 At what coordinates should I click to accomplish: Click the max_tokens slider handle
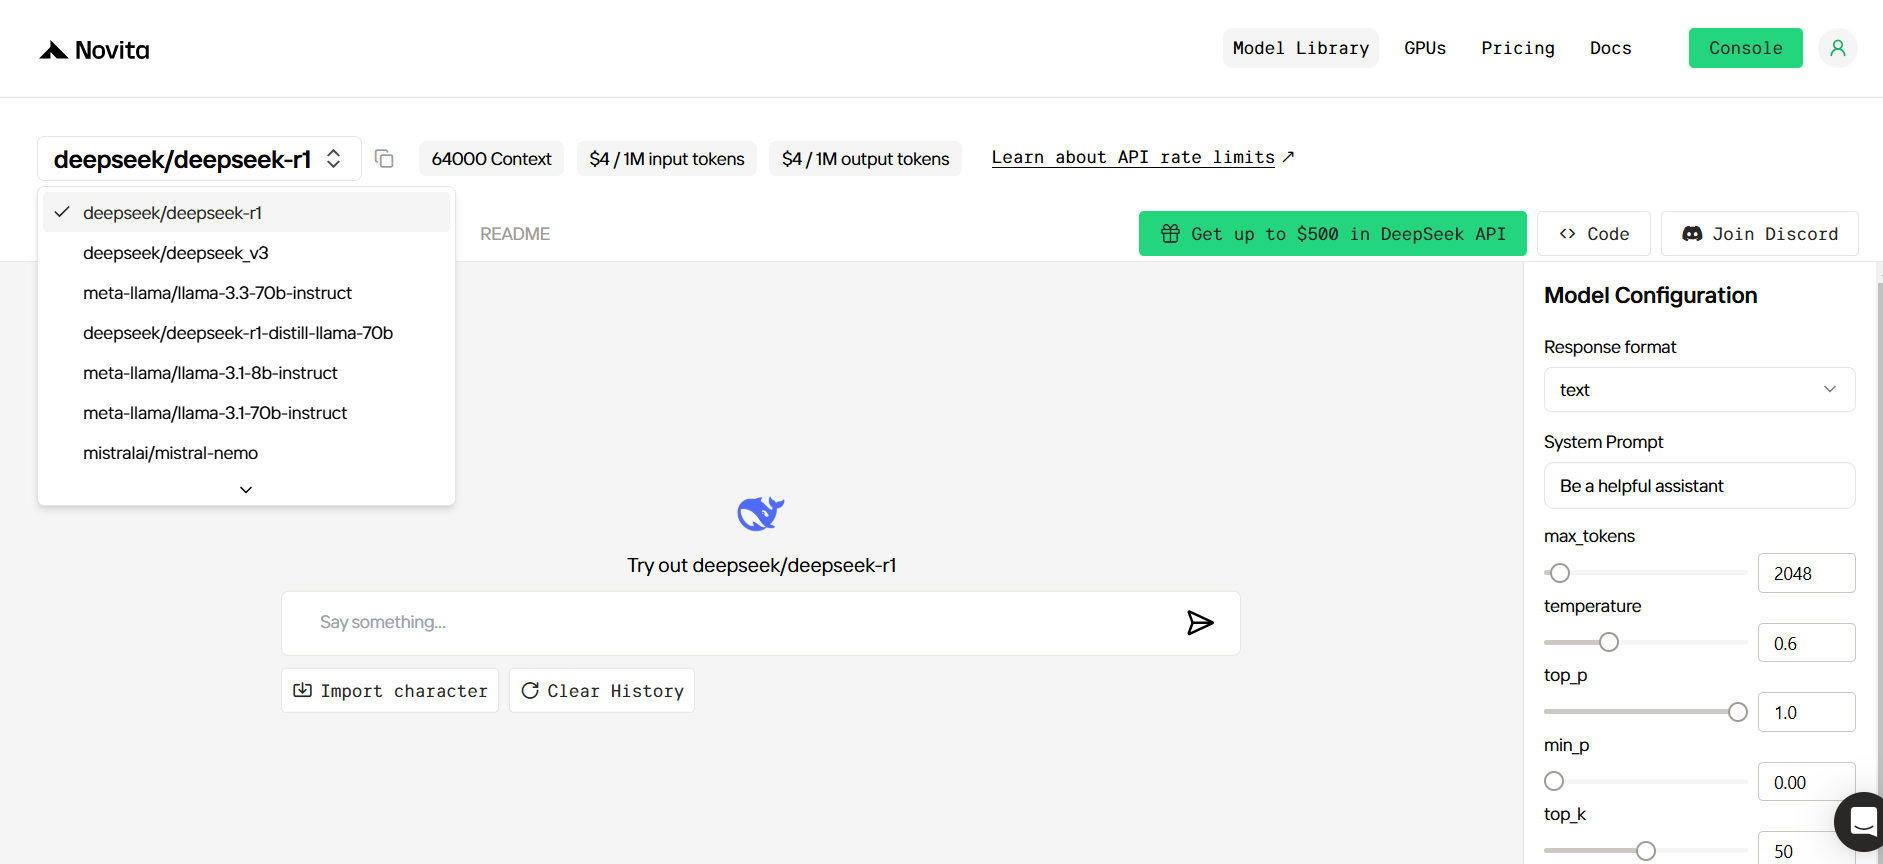click(x=1559, y=573)
